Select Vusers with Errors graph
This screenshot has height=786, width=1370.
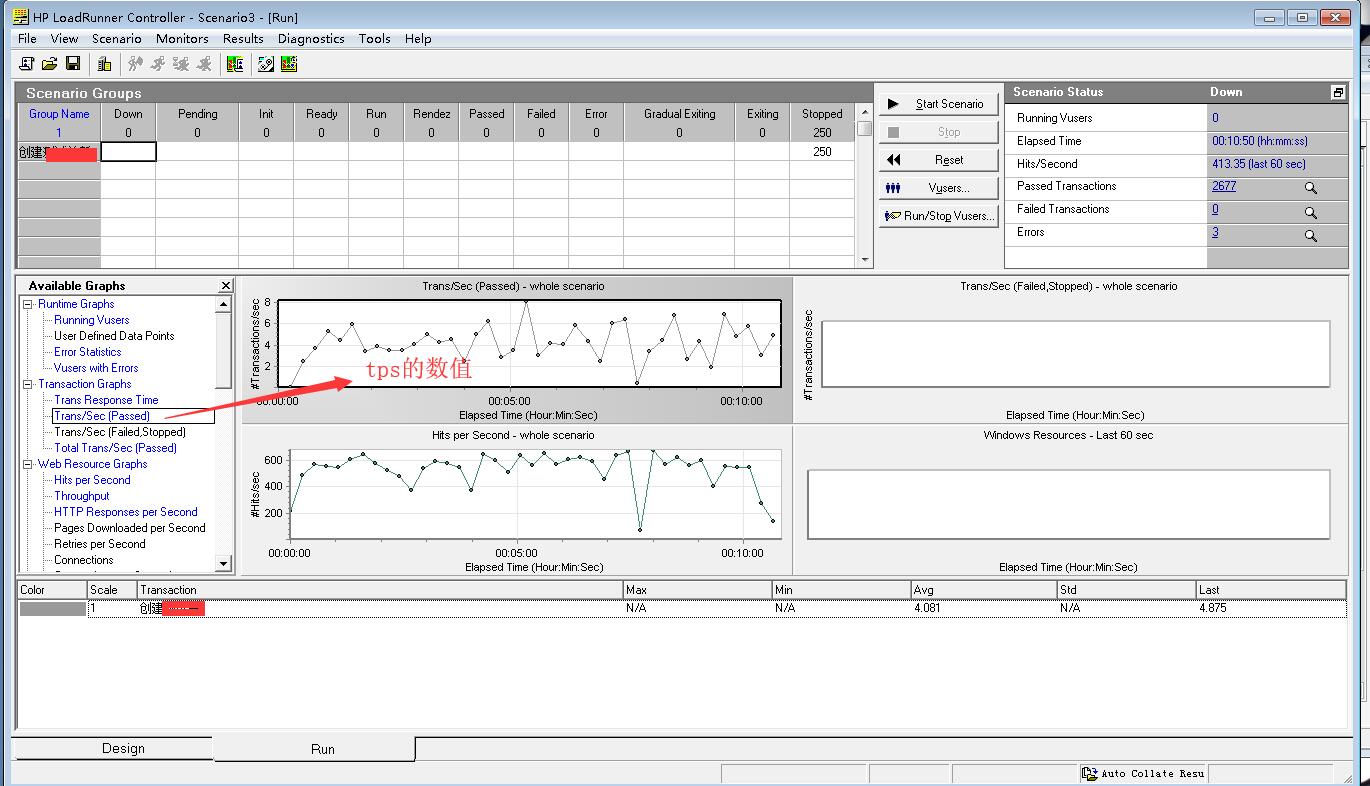(x=96, y=368)
